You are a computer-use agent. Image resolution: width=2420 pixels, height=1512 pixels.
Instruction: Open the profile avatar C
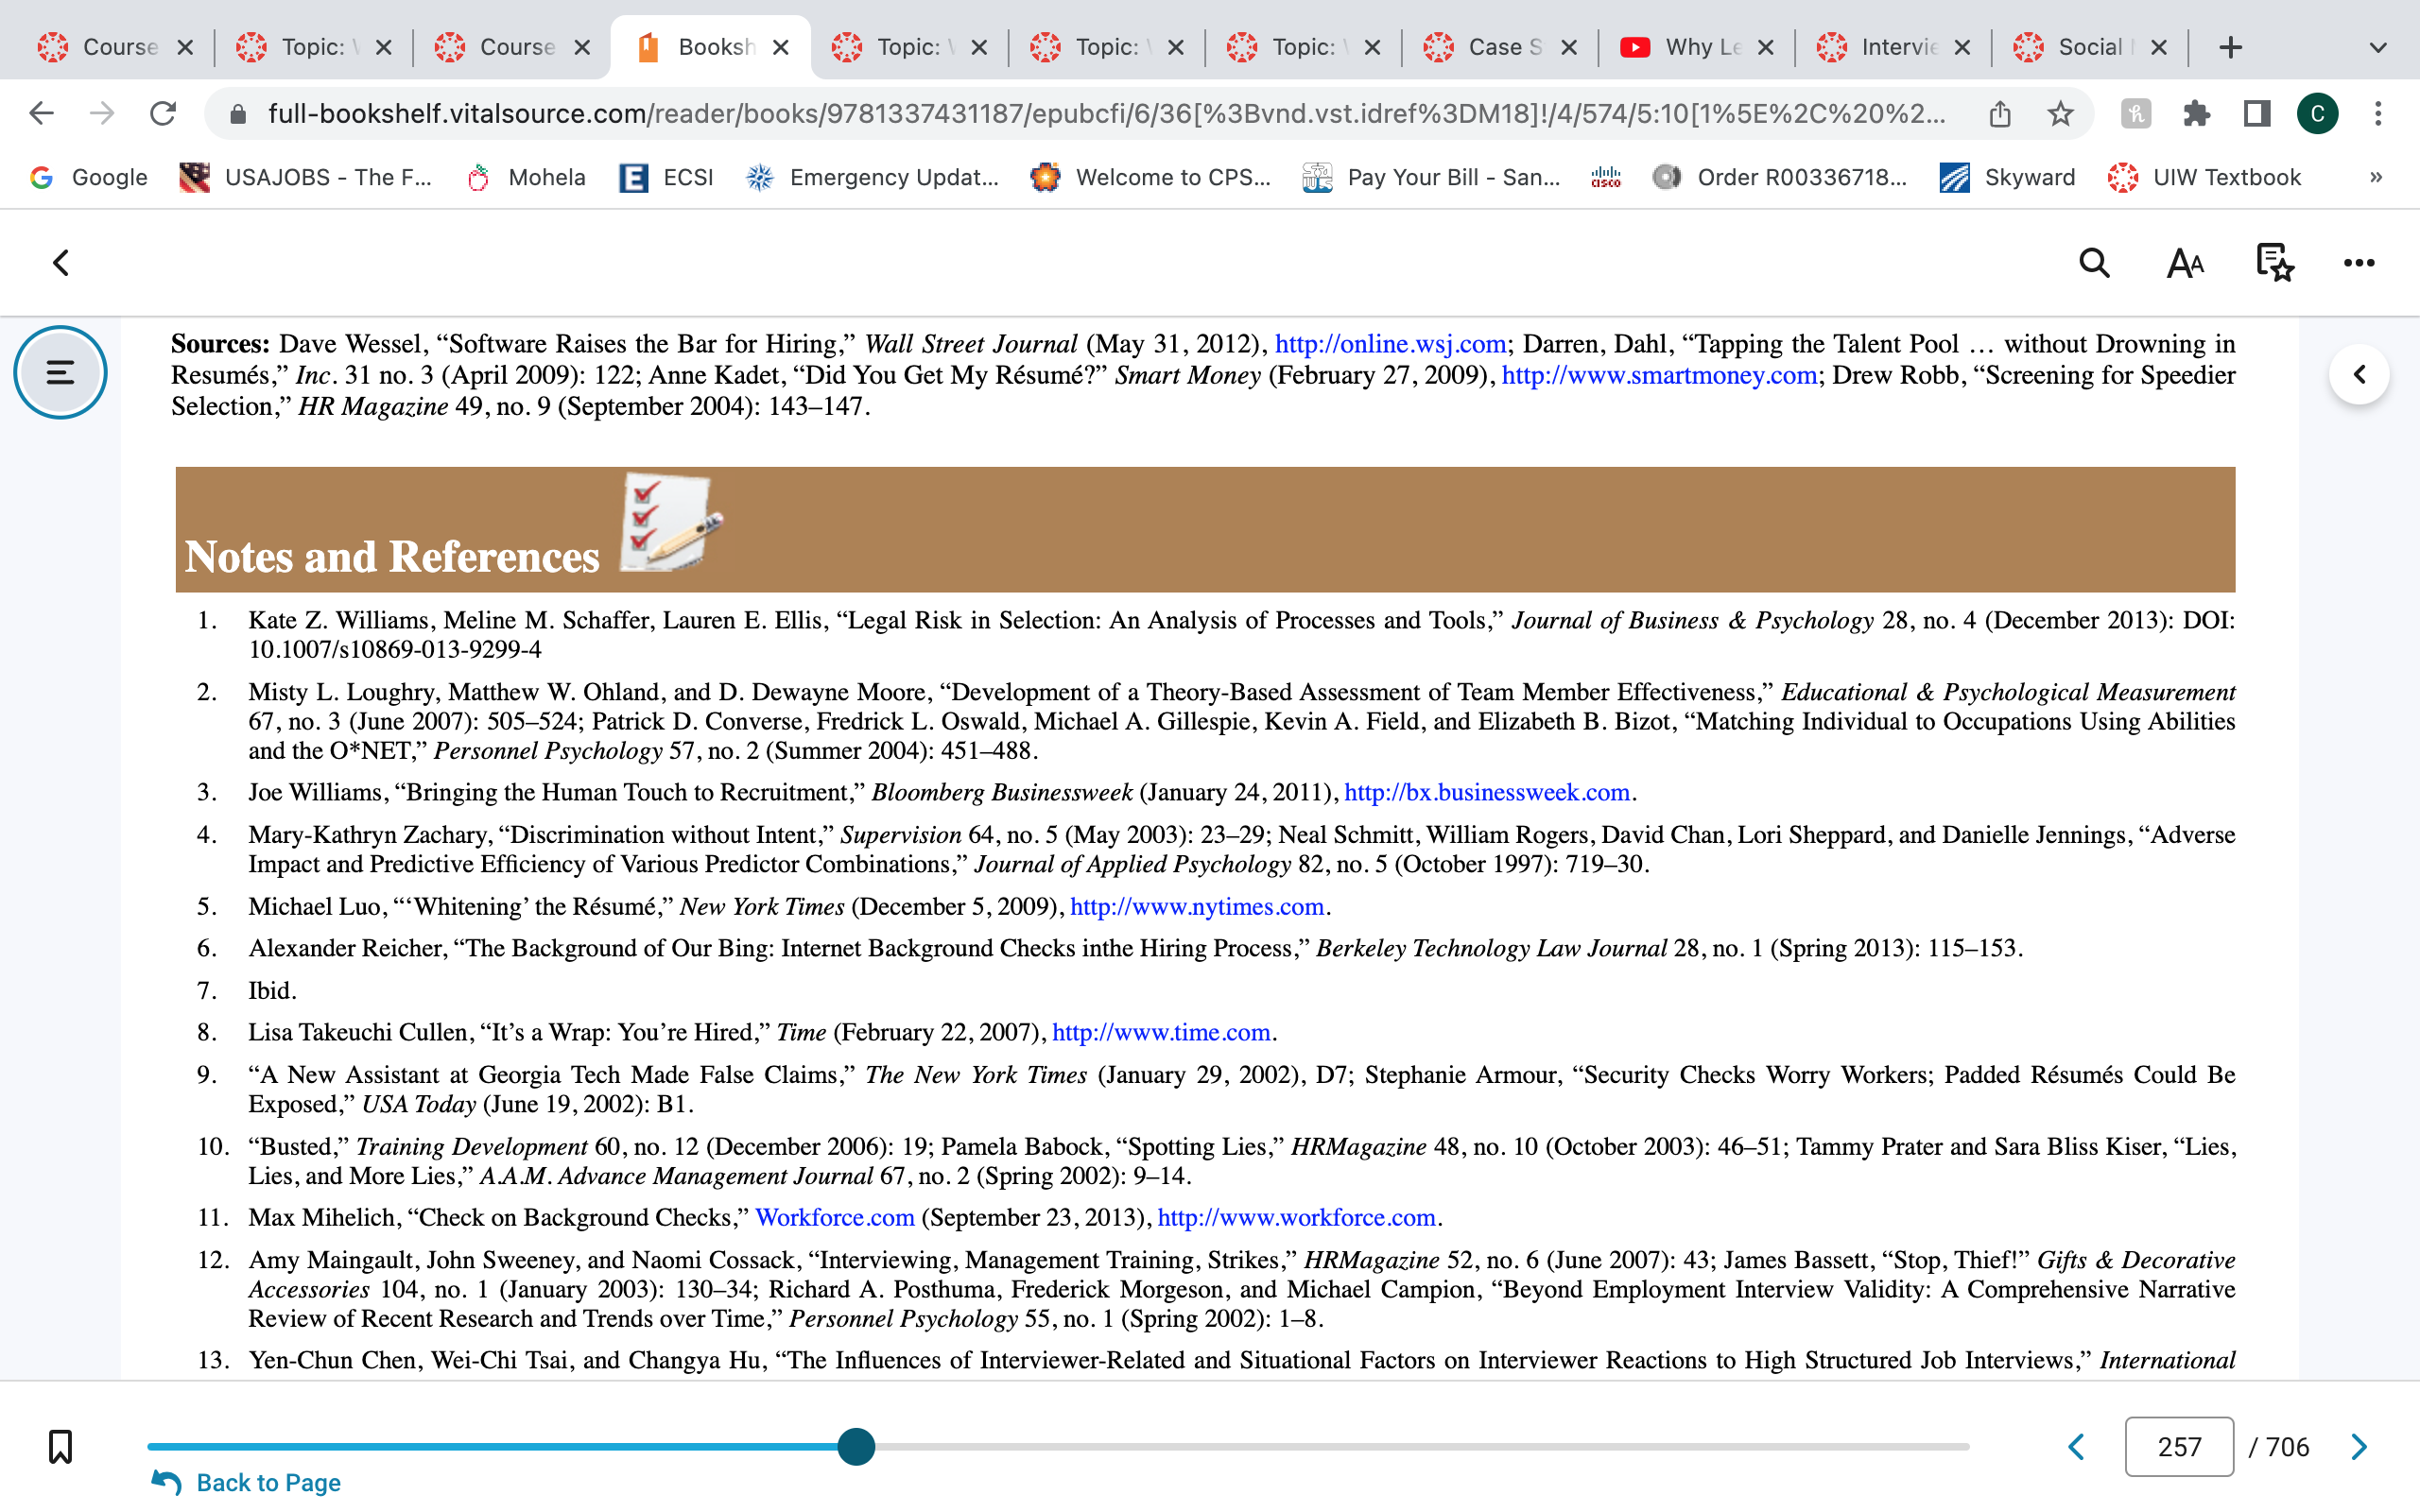pyautogui.click(x=2318, y=113)
